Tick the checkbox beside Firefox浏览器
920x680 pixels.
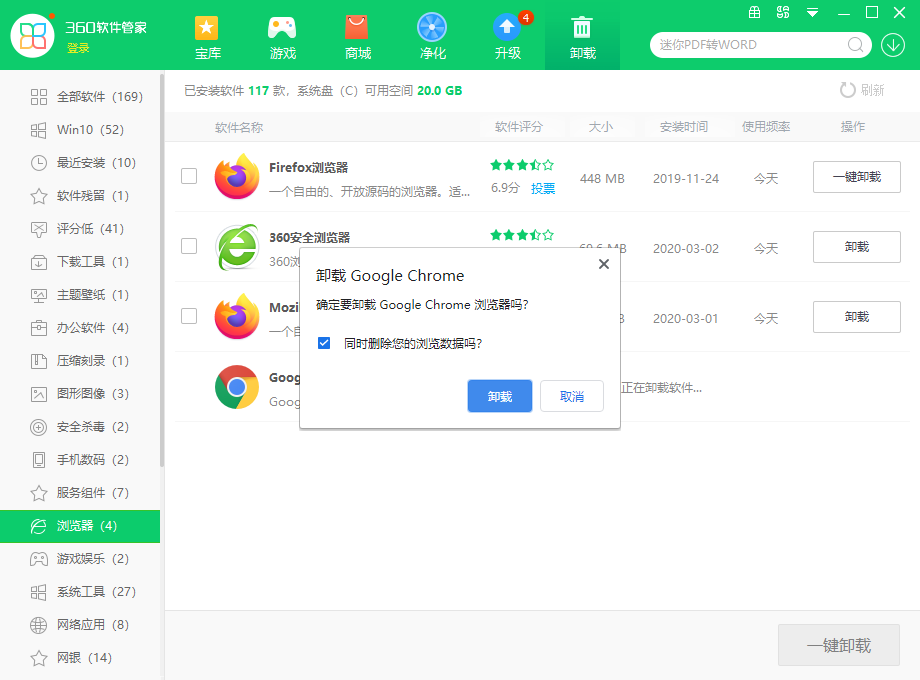[x=189, y=176]
